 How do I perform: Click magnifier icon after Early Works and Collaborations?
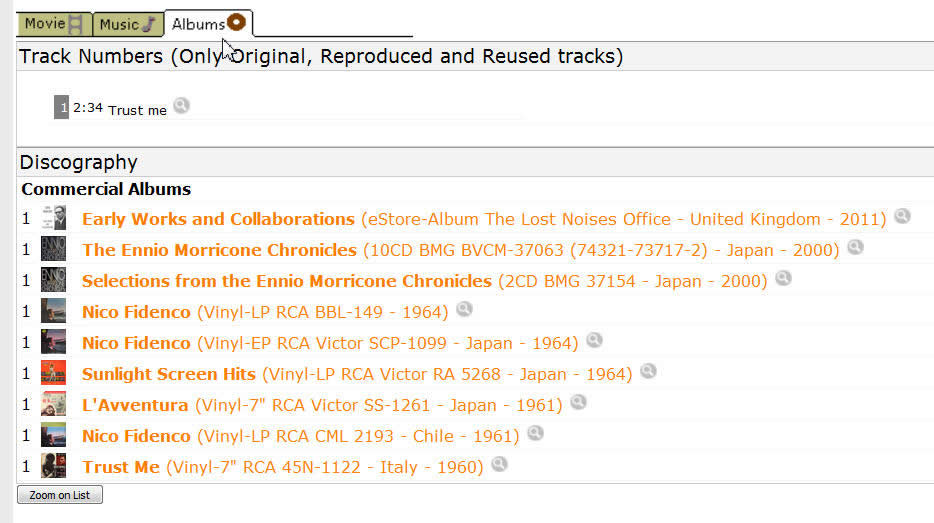(902, 216)
